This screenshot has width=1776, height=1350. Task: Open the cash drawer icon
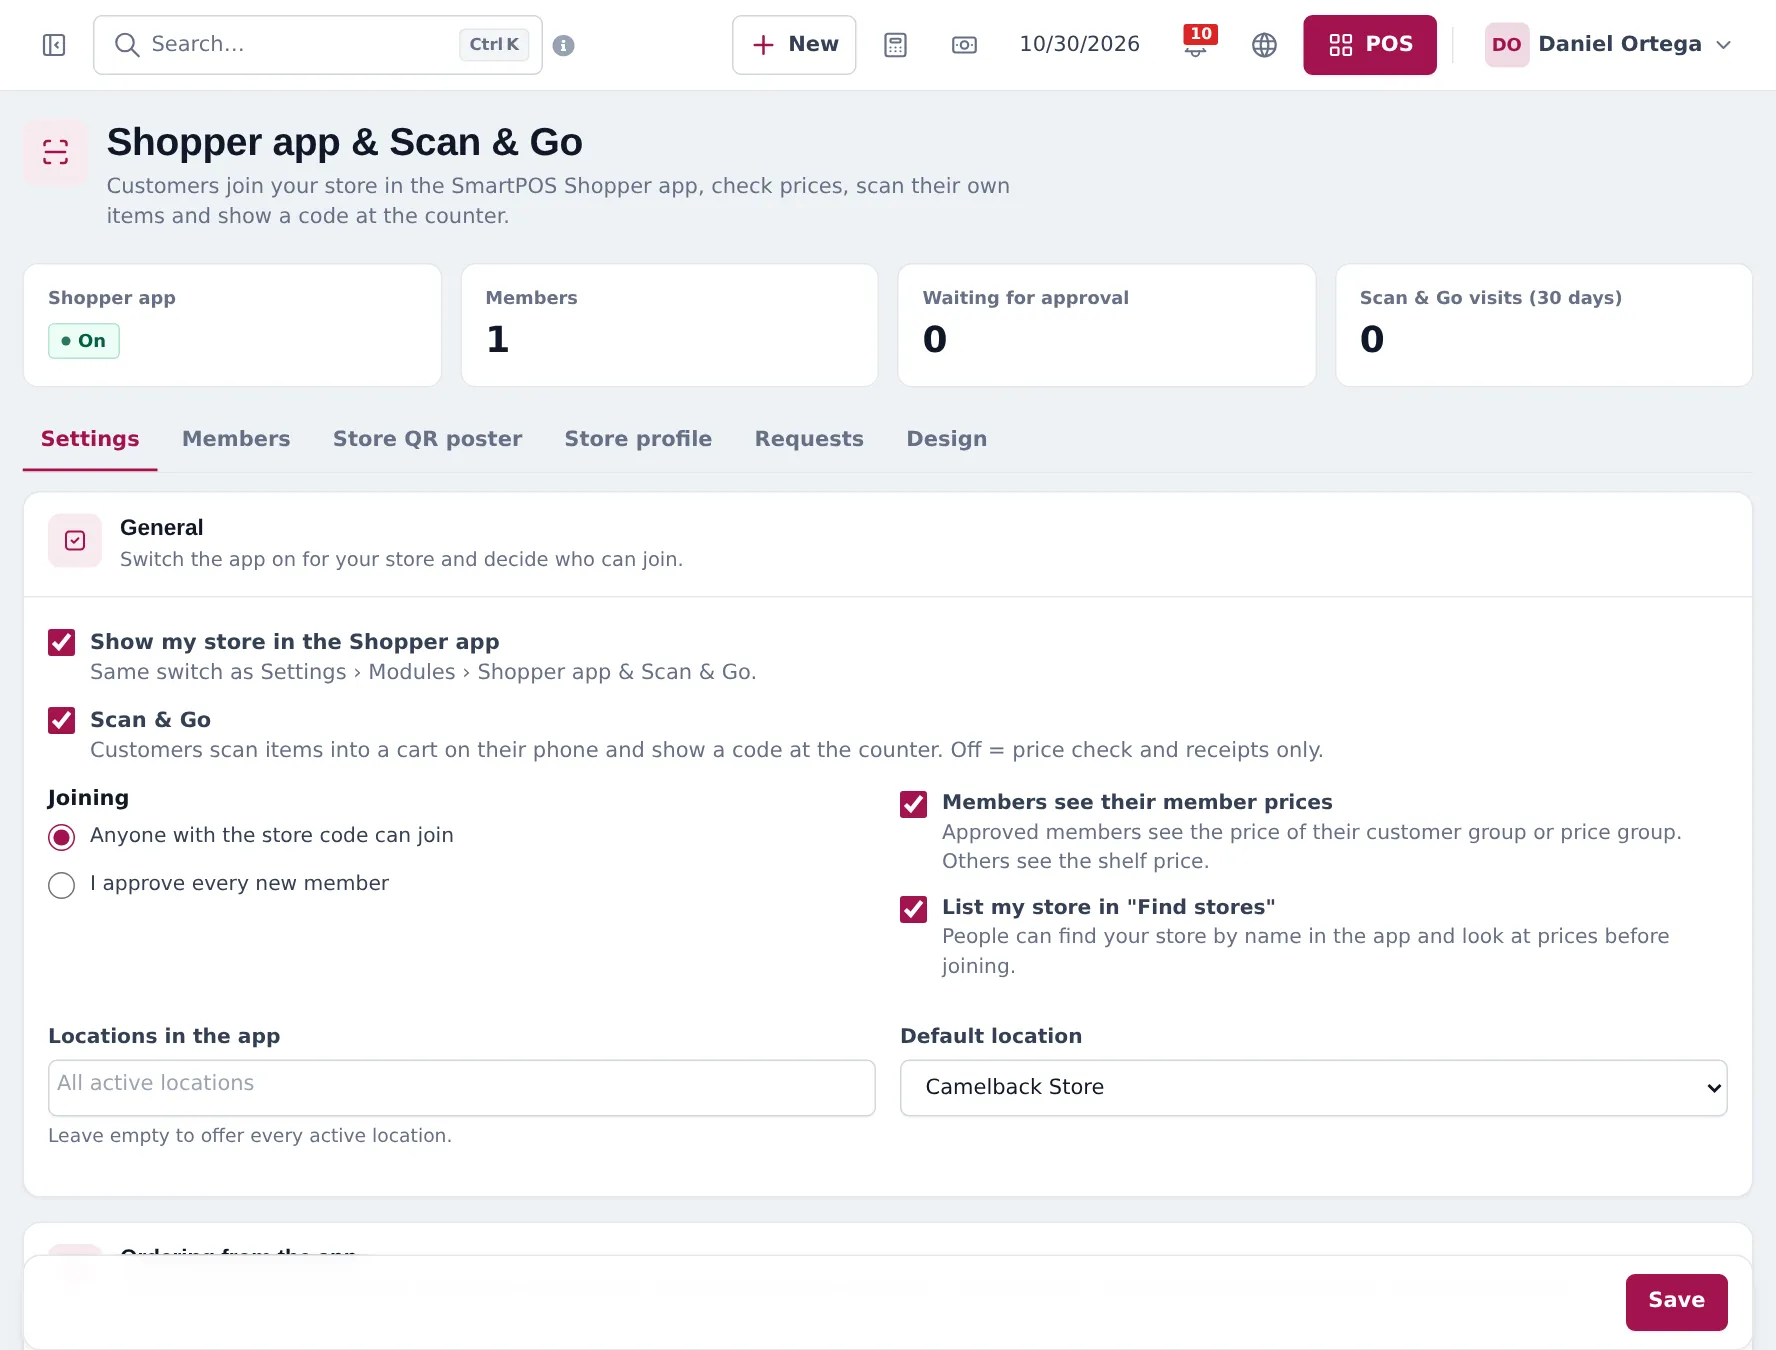pos(964,45)
